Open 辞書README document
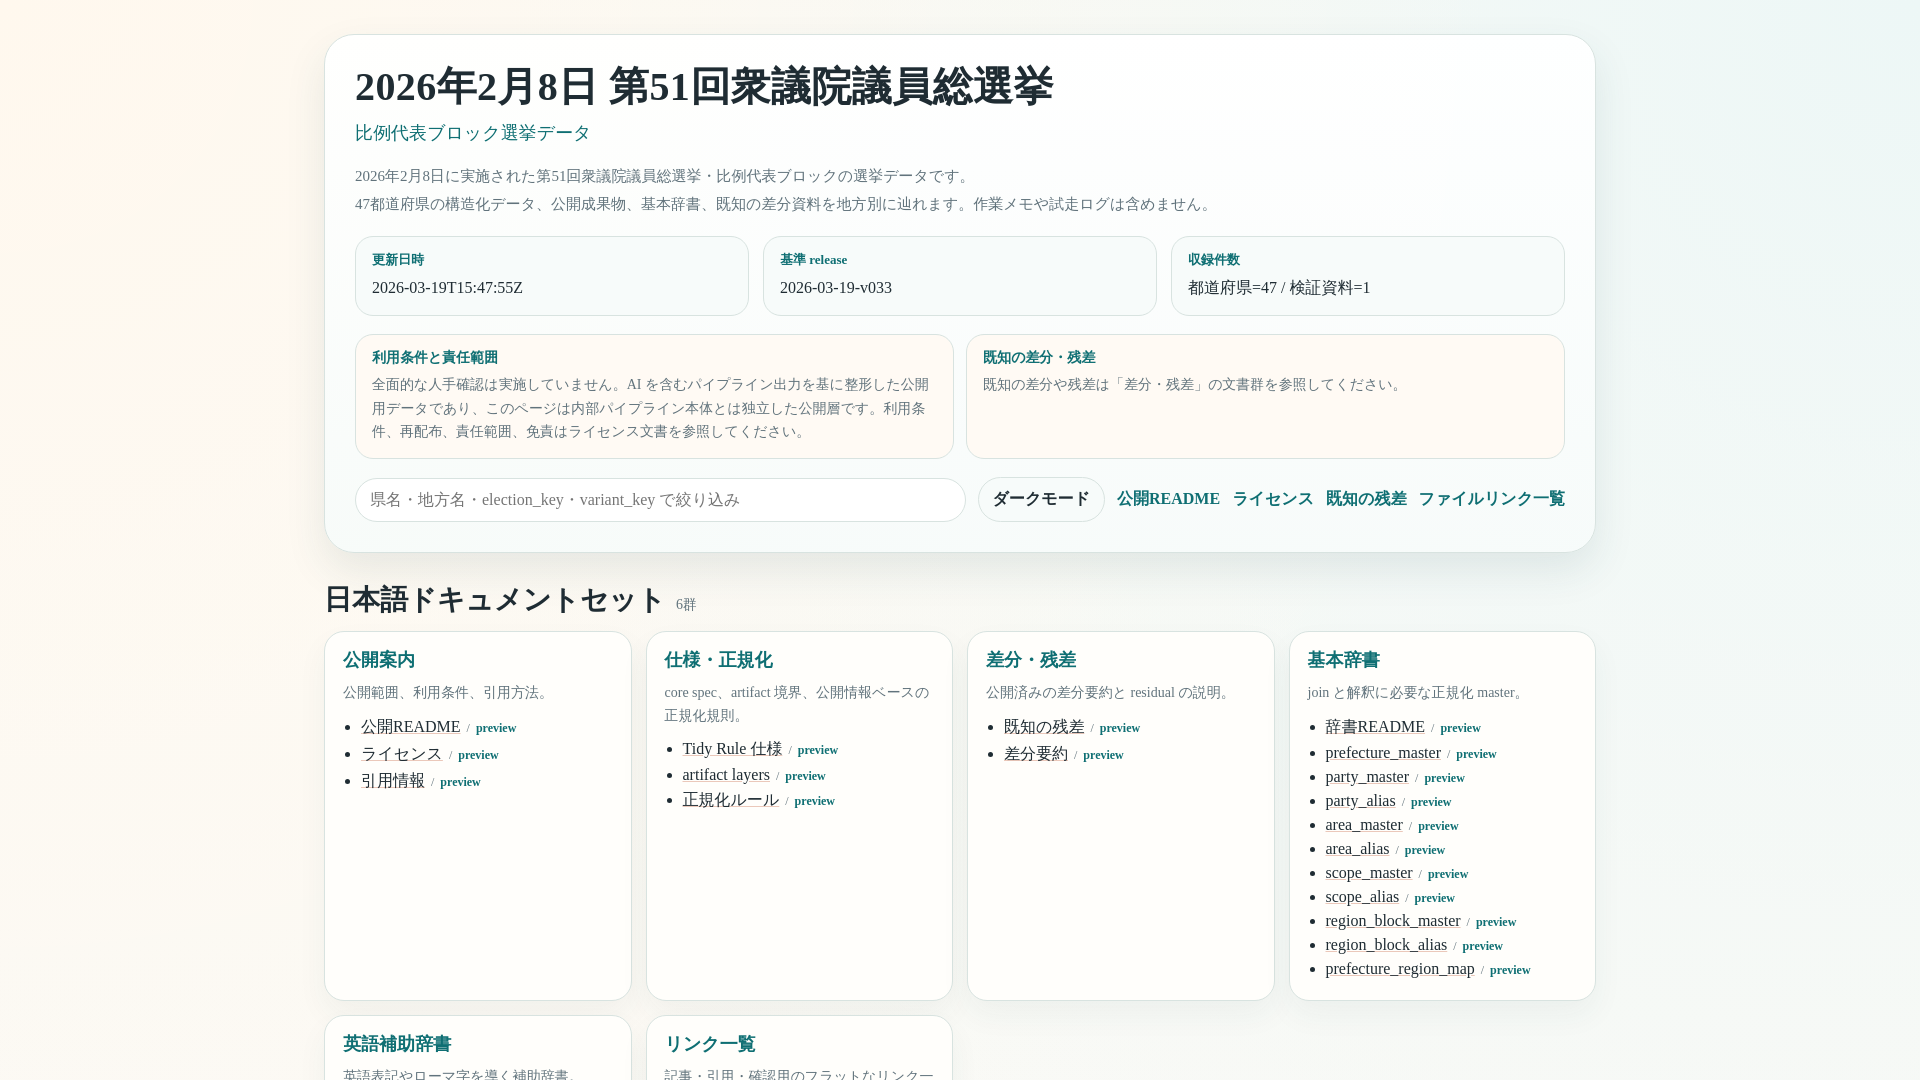The image size is (1920, 1080). click(x=1375, y=727)
